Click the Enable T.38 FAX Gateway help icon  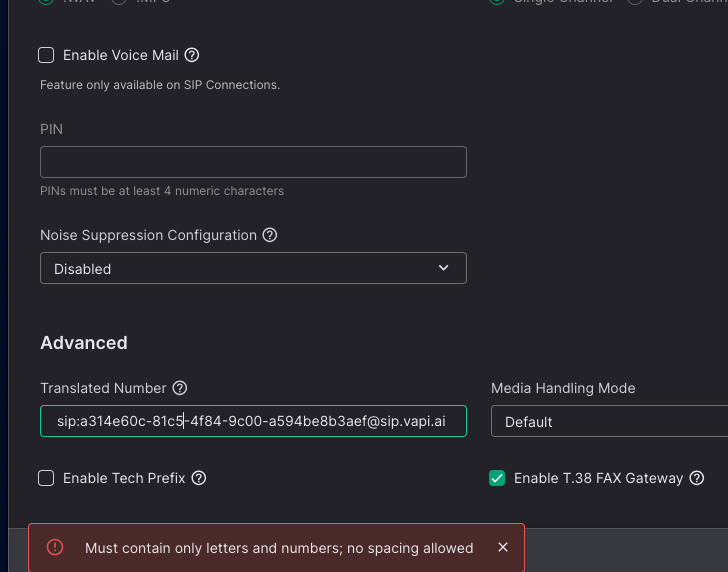pos(697,478)
